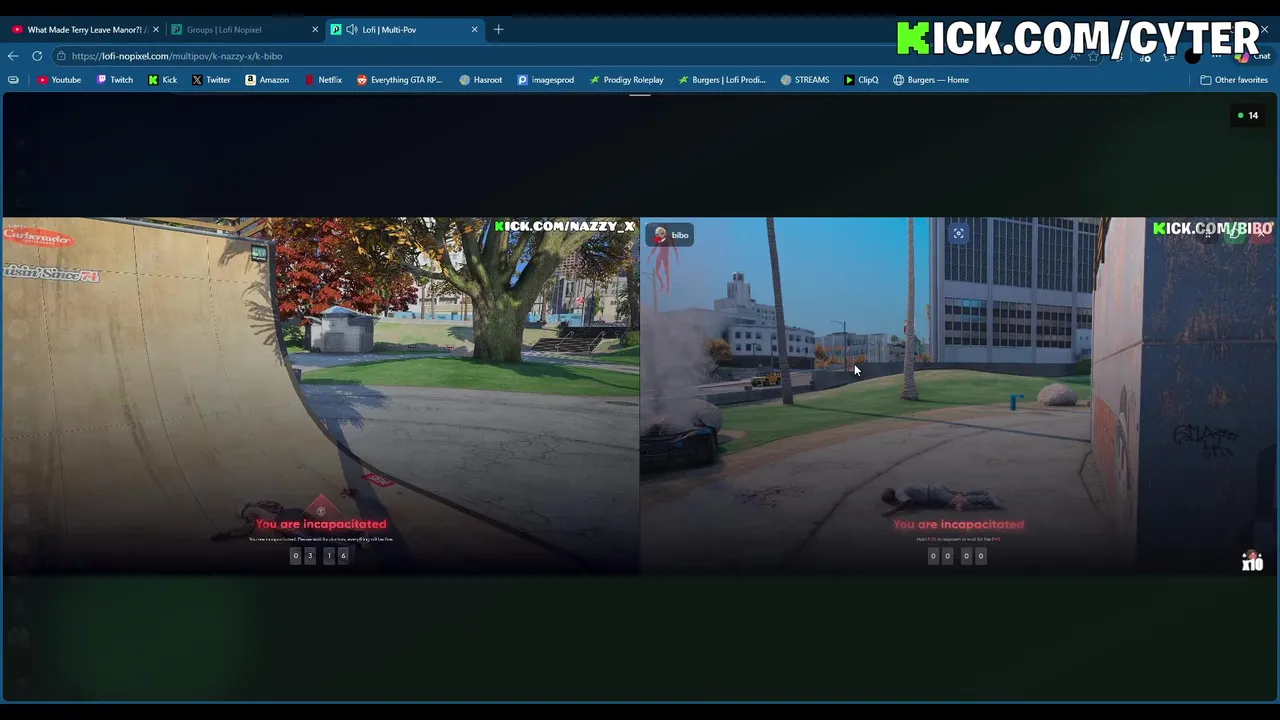The height and width of the screenshot is (720, 1280).
Task: Open the Youtube bookmark
Action: 59,80
